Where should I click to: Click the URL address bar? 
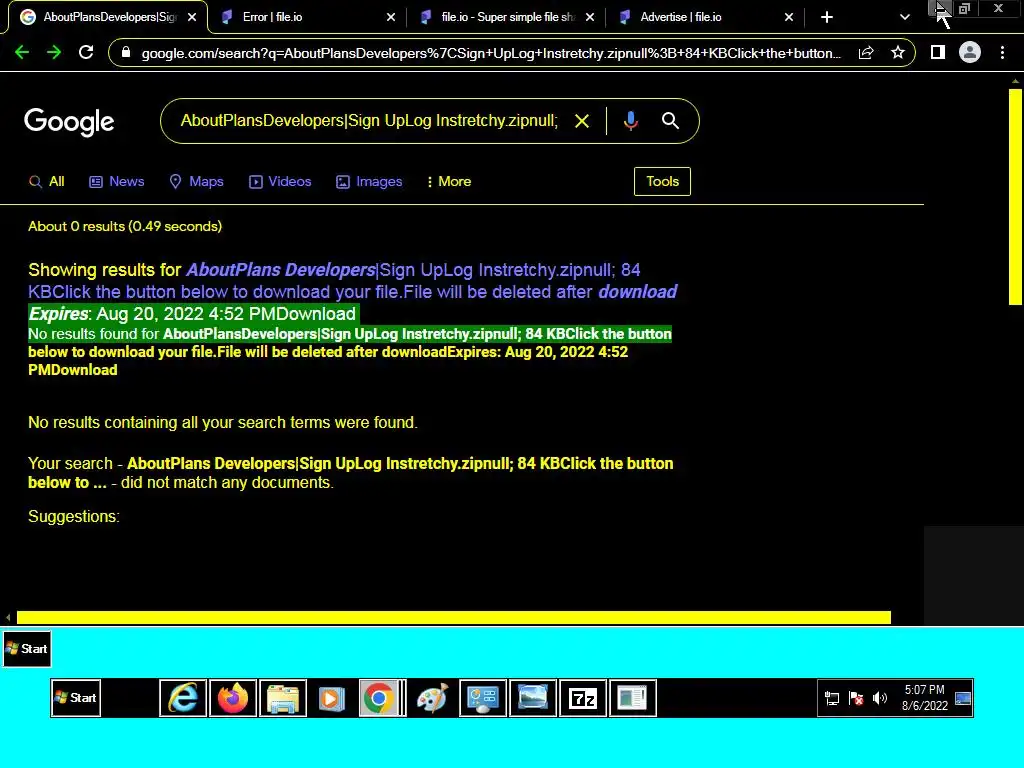click(x=491, y=53)
